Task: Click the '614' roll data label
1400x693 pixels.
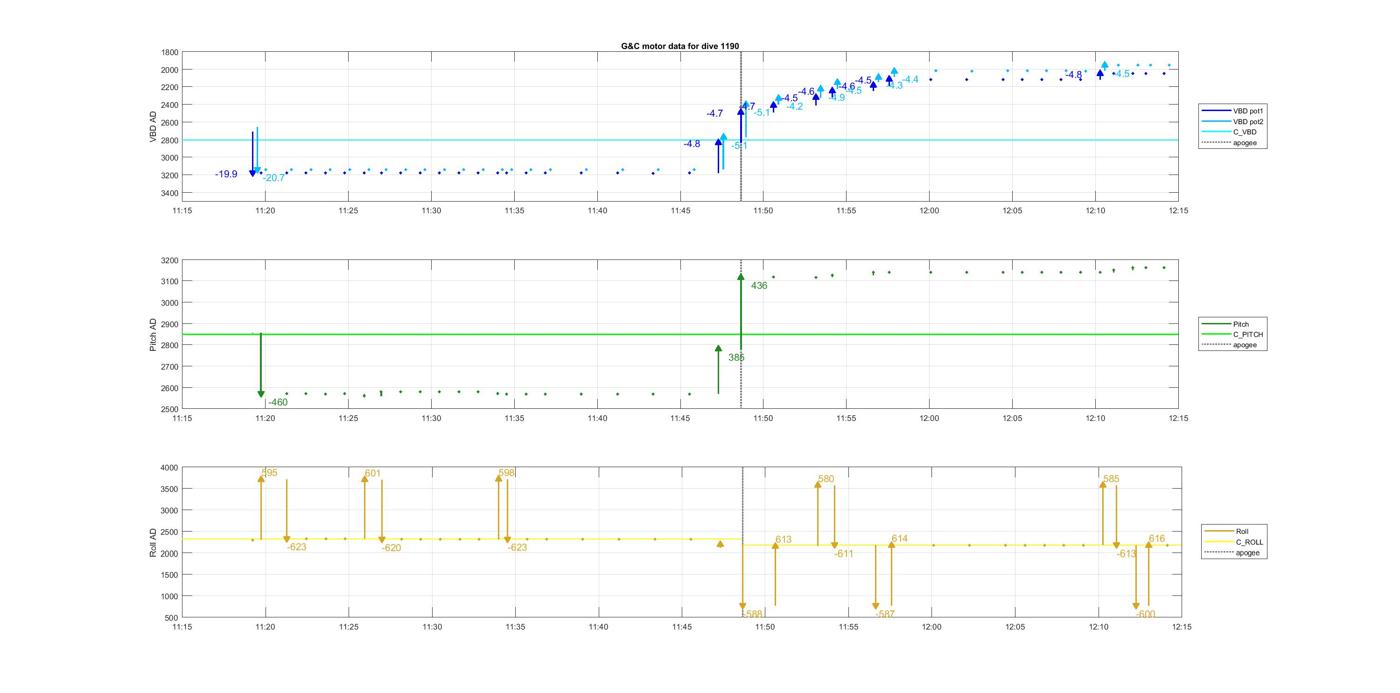Action: tap(900, 539)
